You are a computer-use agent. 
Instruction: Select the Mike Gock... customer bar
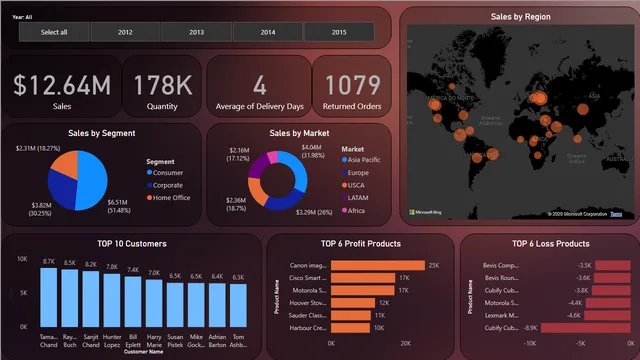click(x=196, y=305)
